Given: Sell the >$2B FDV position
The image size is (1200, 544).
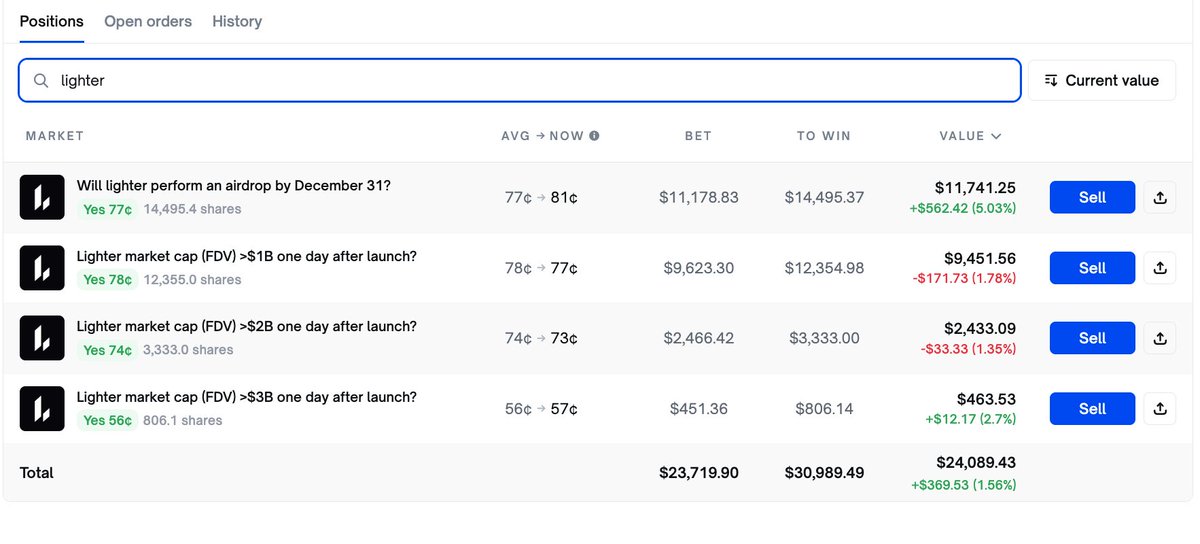Looking at the screenshot, I should coord(1092,338).
